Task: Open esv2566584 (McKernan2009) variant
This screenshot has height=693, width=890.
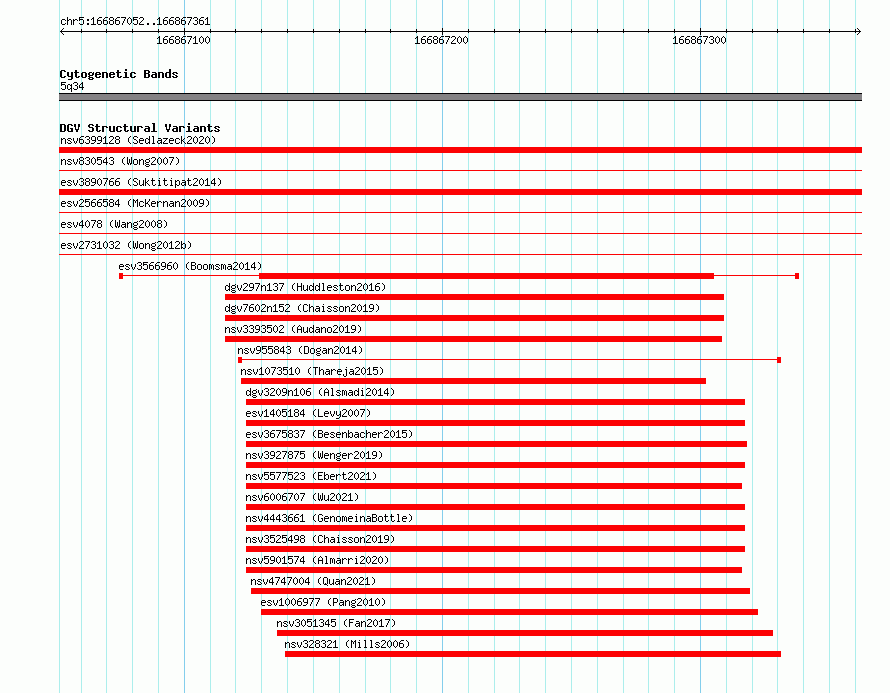Action: point(135,203)
